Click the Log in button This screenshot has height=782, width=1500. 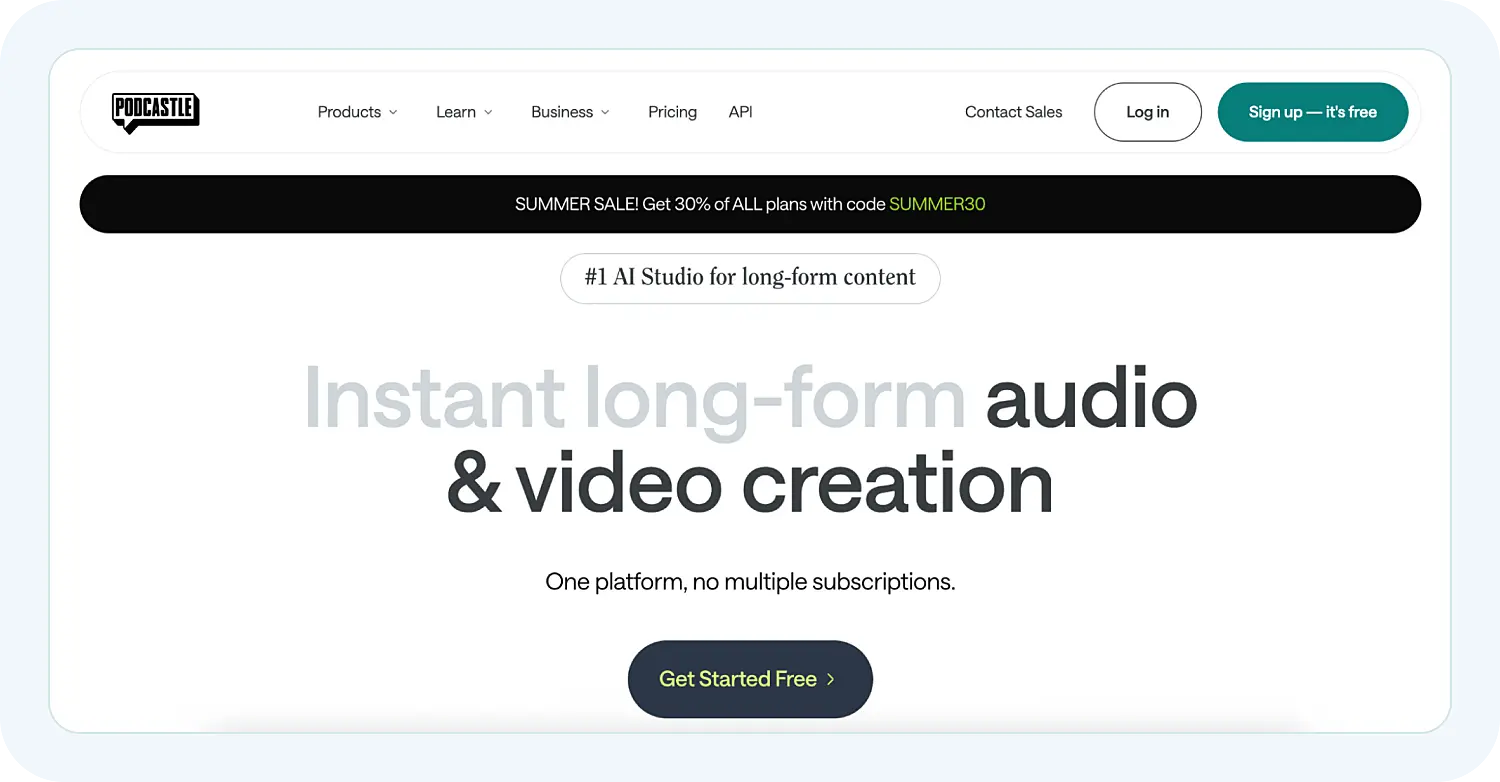point(1147,112)
